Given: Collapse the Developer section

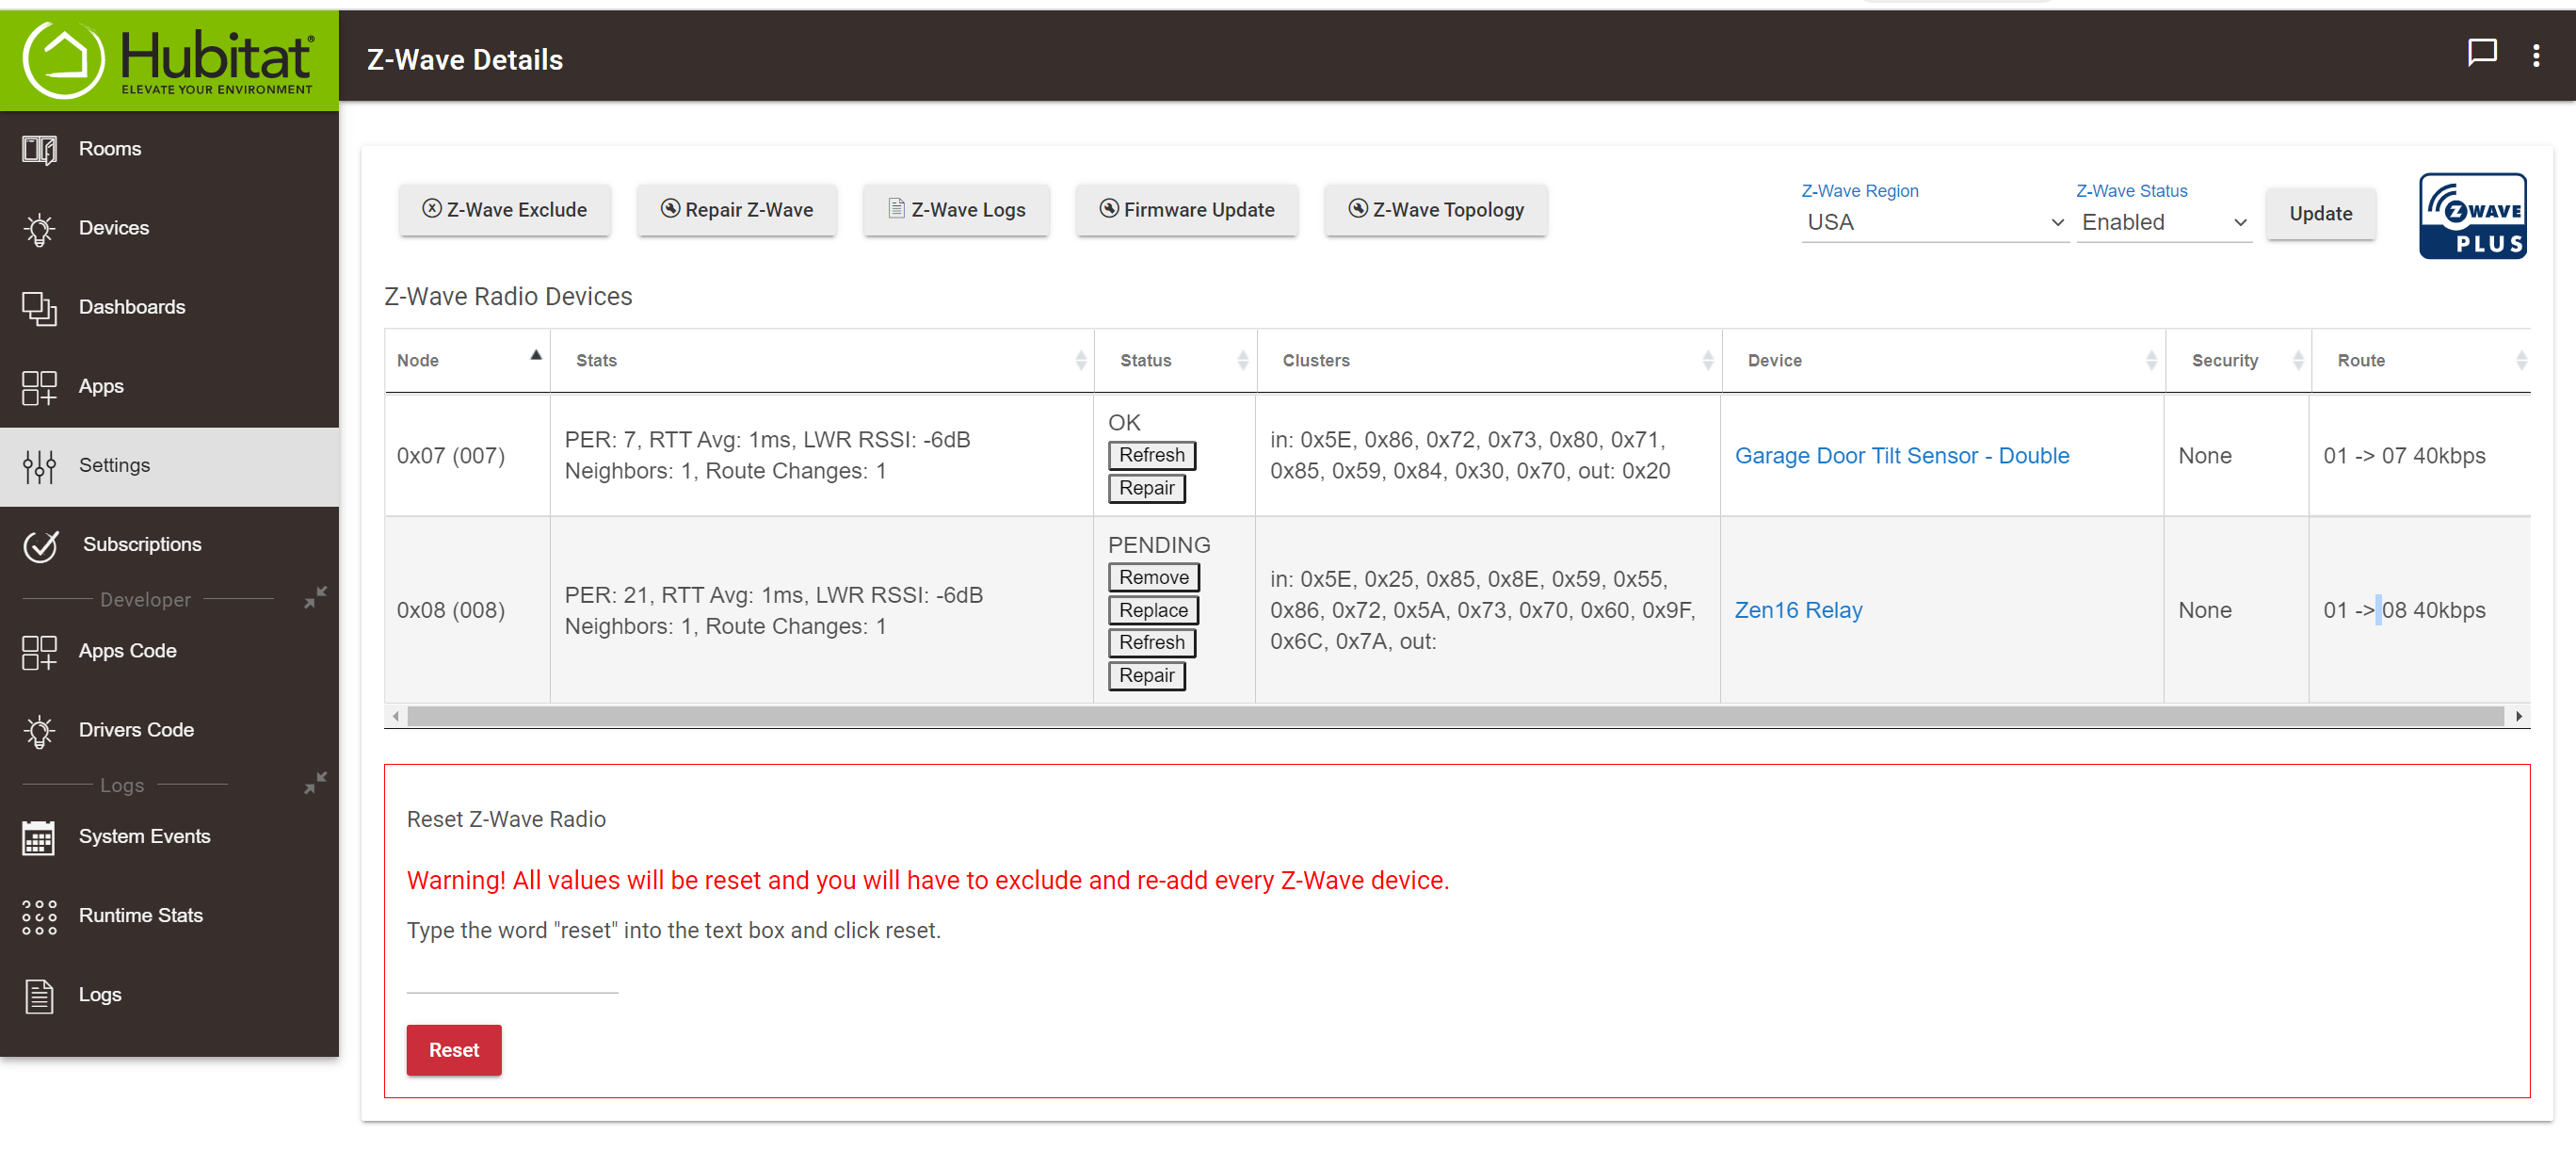Looking at the screenshot, I should click(315, 597).
